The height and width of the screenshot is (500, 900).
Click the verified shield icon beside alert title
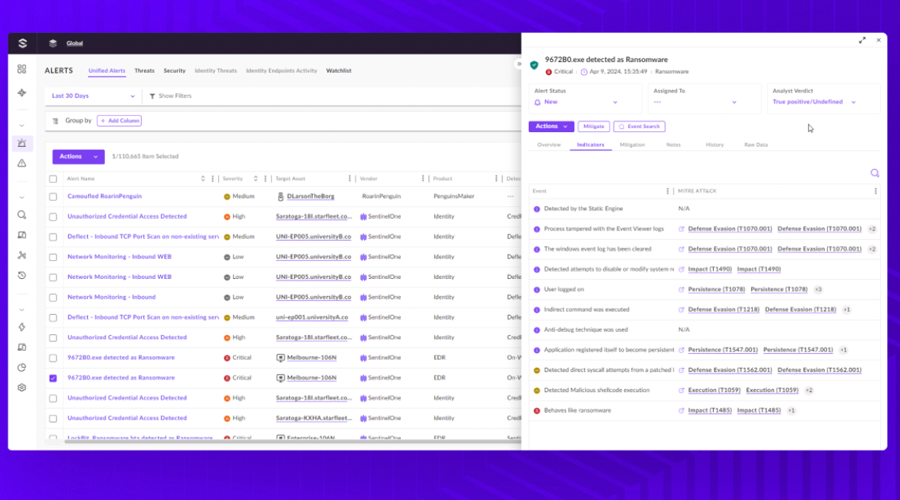[x=534, y=65]
